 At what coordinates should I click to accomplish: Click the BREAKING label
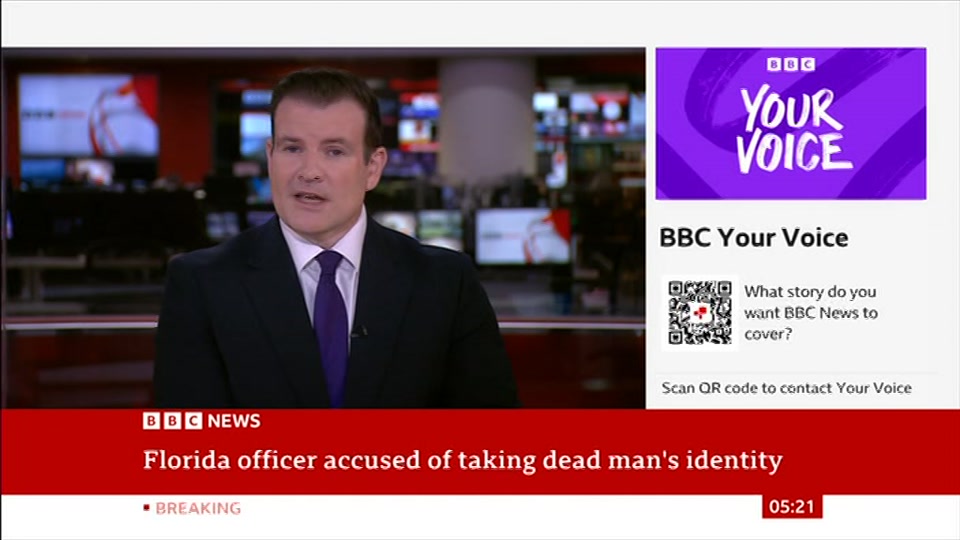(198, 508)
